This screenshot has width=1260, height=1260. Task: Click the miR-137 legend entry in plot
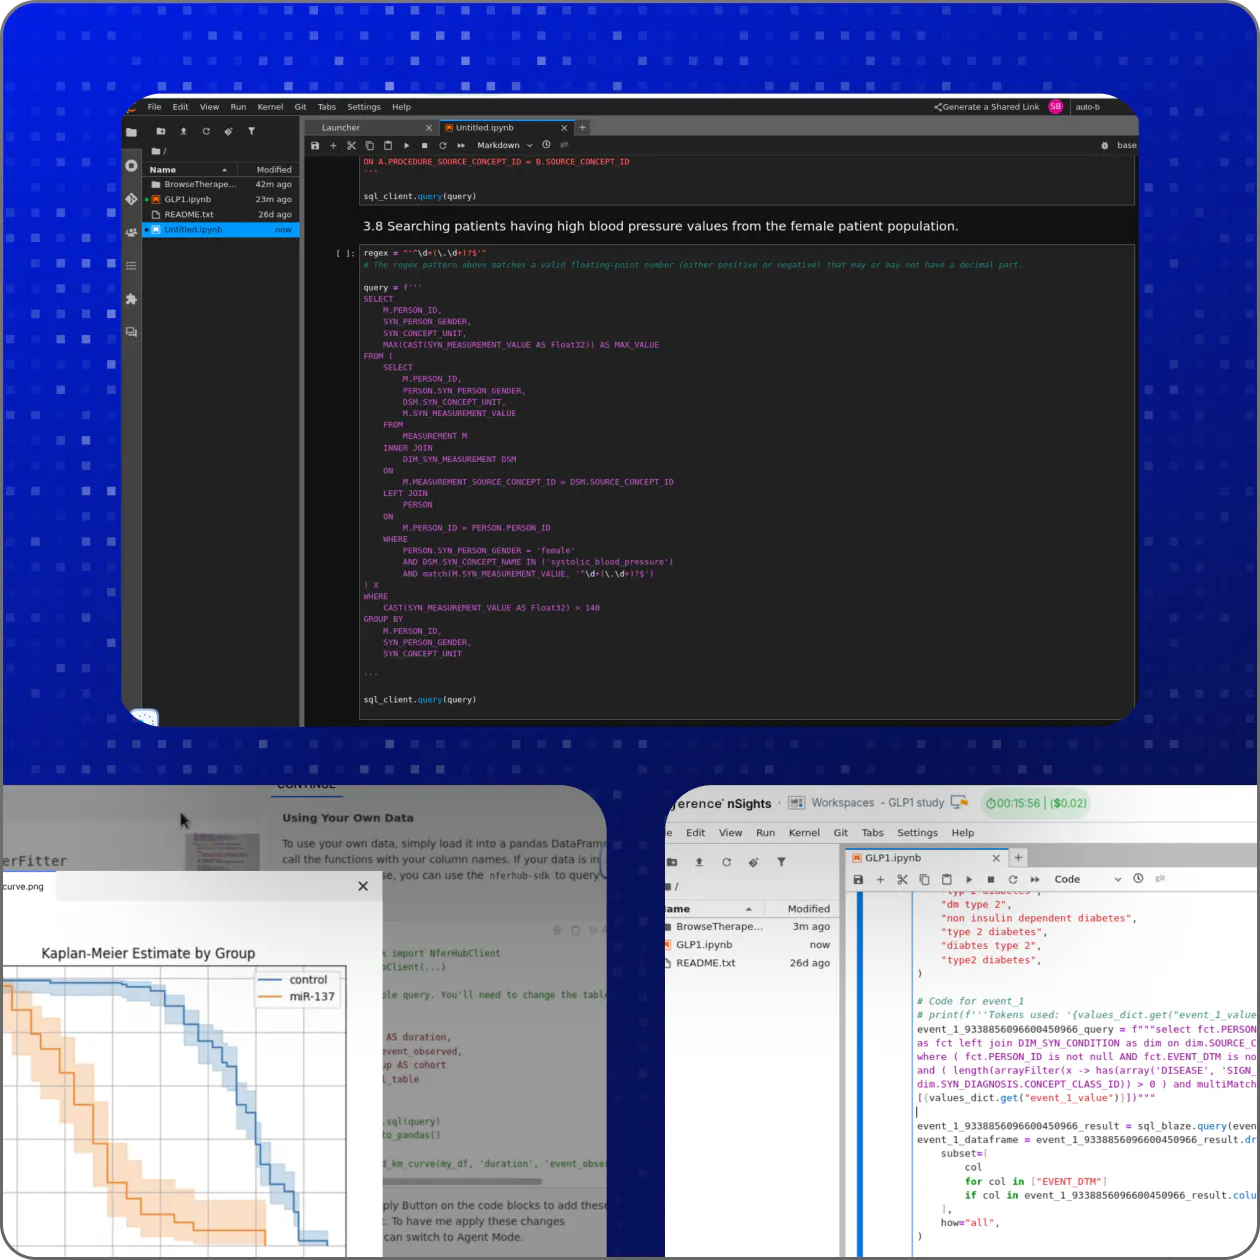pos(296,996)
